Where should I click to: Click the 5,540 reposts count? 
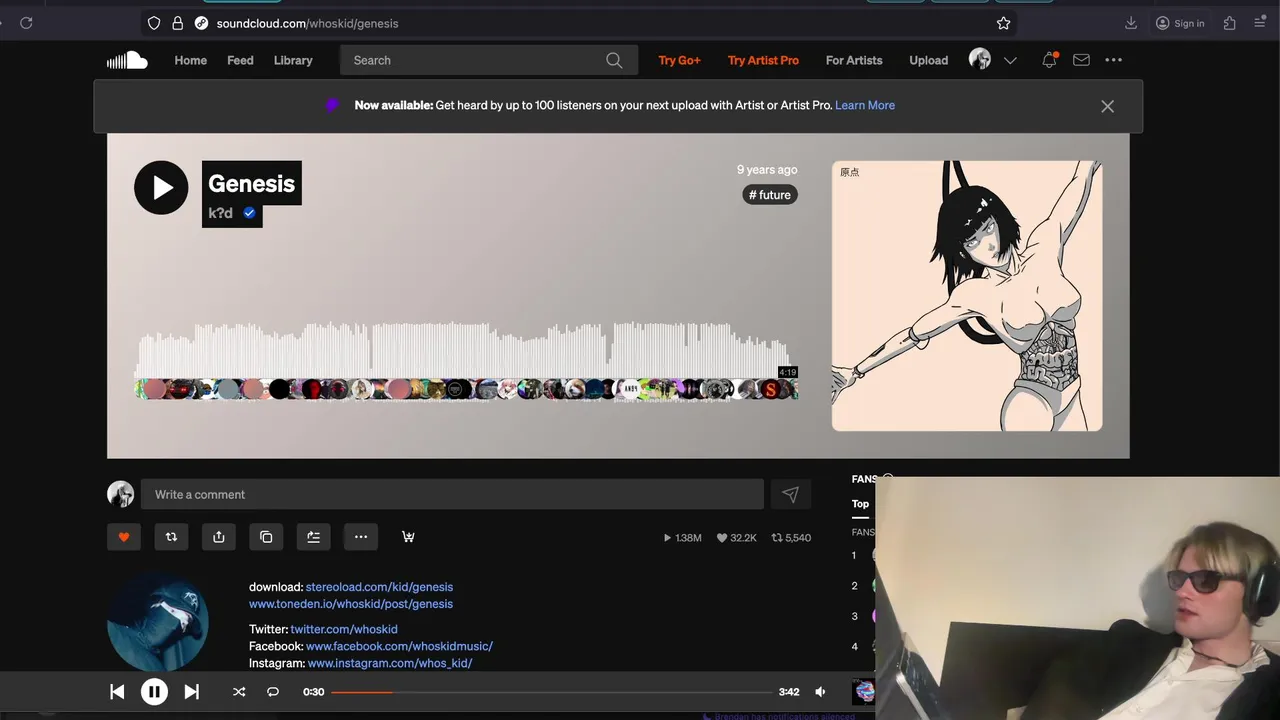tap(790, 538)
